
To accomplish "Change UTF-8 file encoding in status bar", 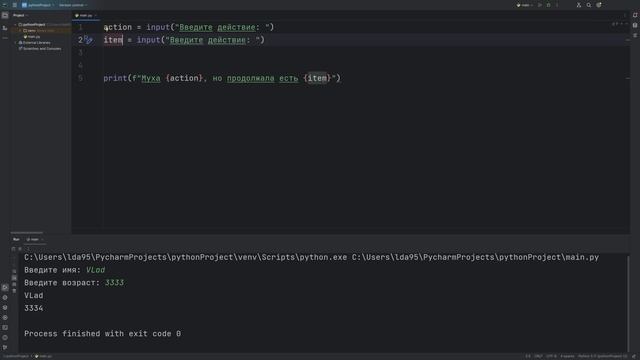I will tap(551, 356).
